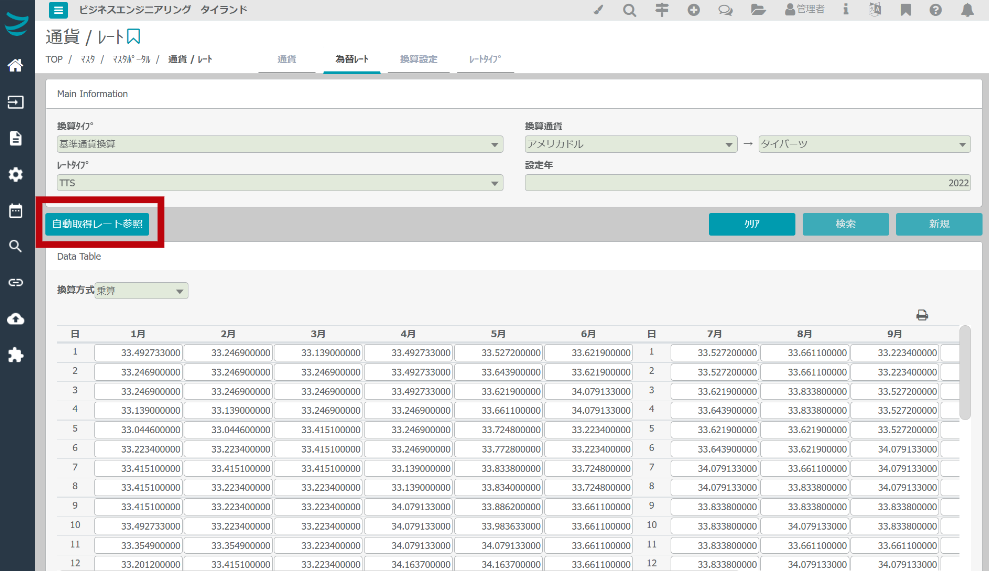Open the hamburger menu button
The height and width of the screenshot is (571, 989).
[x=58, y=9]
